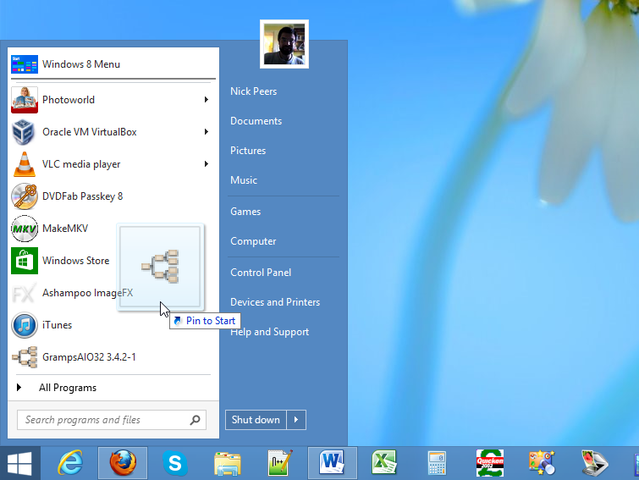639x480 pixels.
Task: Open DVDFab Passkey 8 key icon
Action: point(24,196)
